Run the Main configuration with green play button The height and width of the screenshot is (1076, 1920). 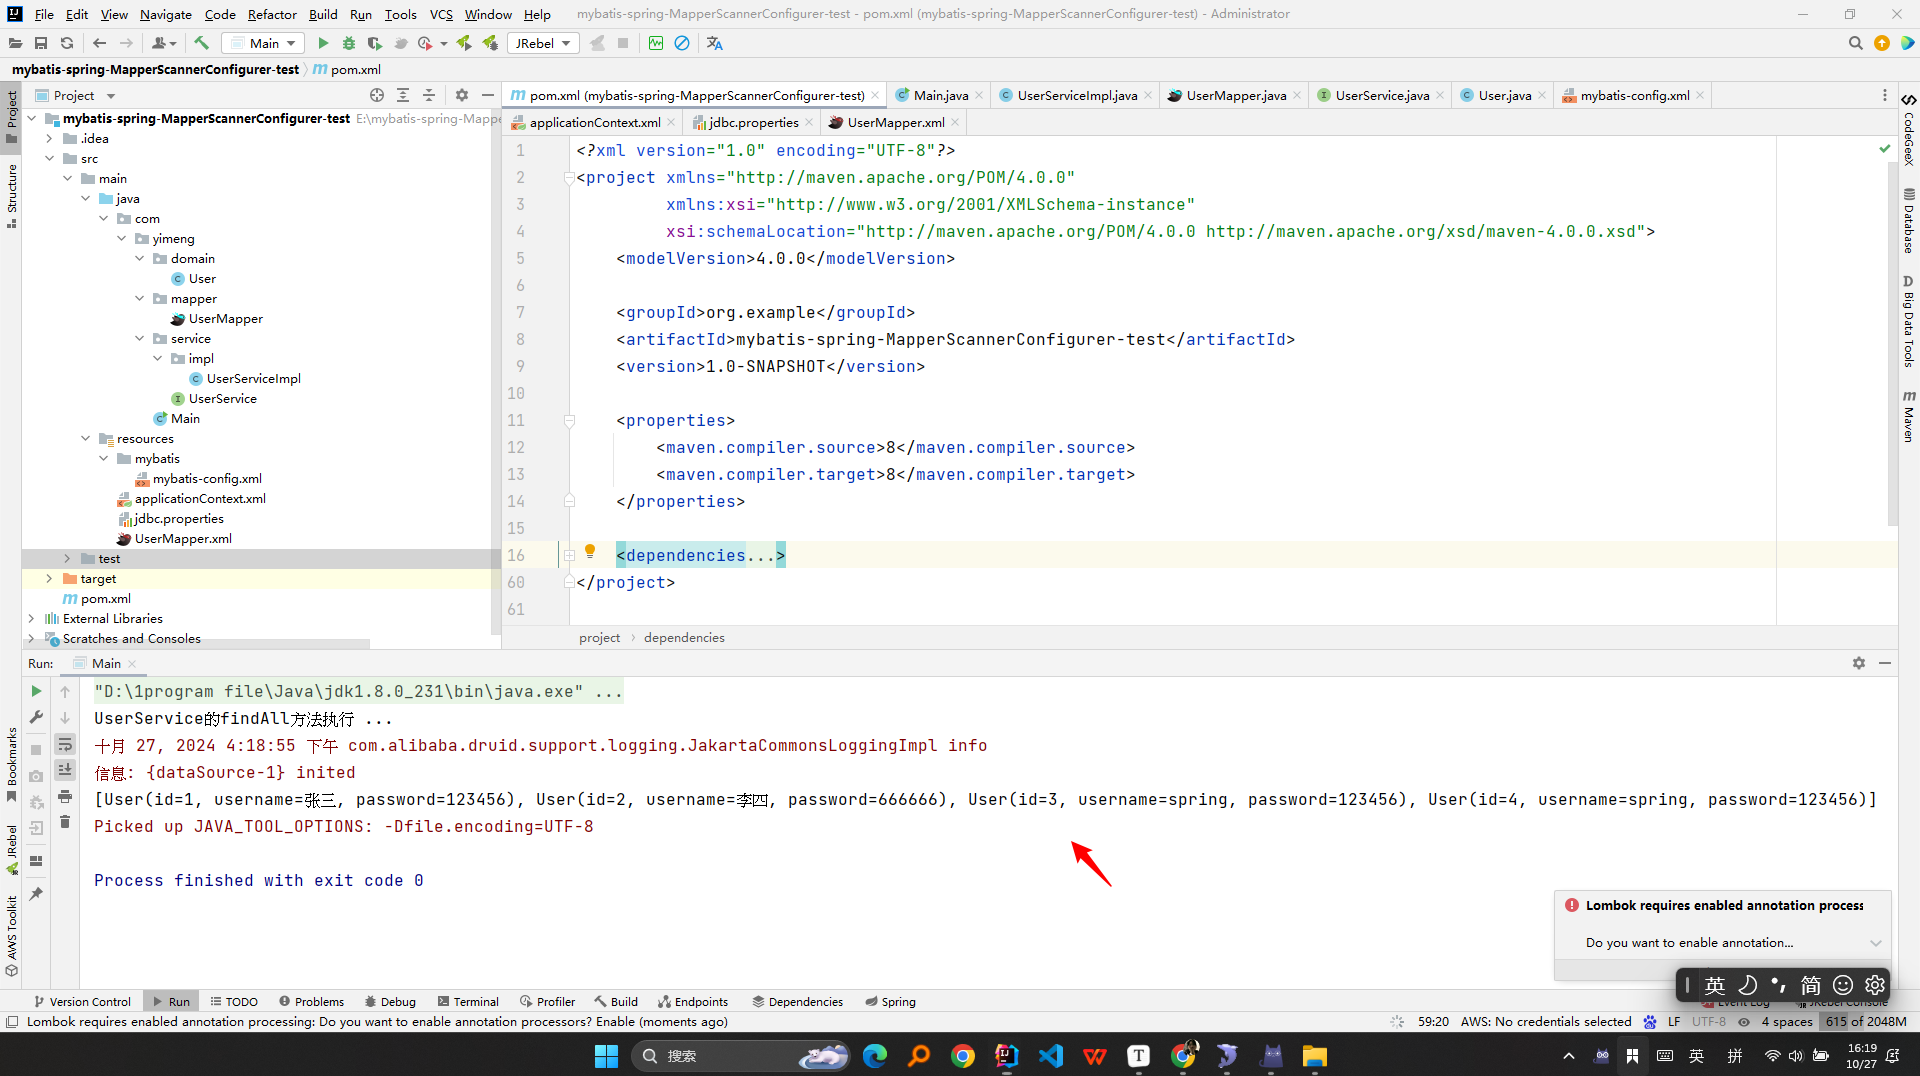323,43
